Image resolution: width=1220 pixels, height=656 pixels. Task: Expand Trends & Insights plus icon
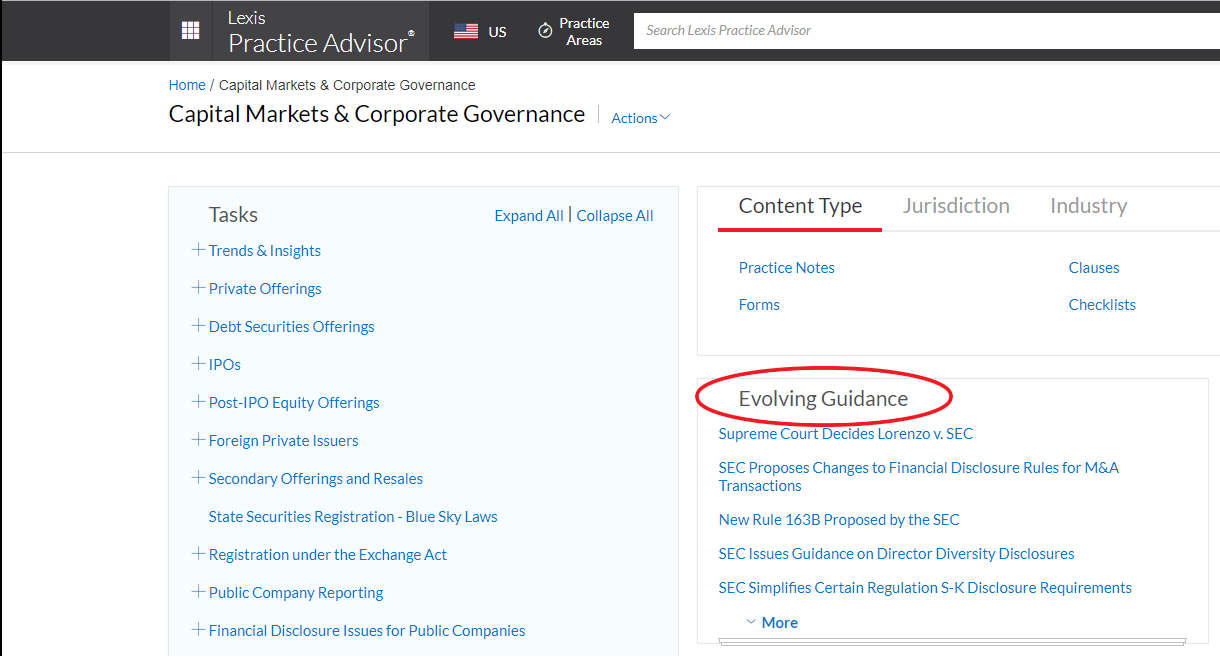click(198, 250)
